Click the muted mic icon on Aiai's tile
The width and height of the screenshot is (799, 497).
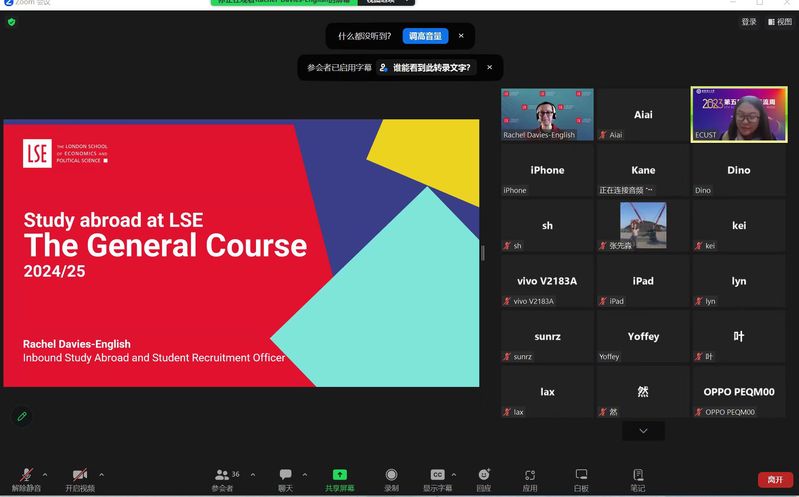(603, 135)
